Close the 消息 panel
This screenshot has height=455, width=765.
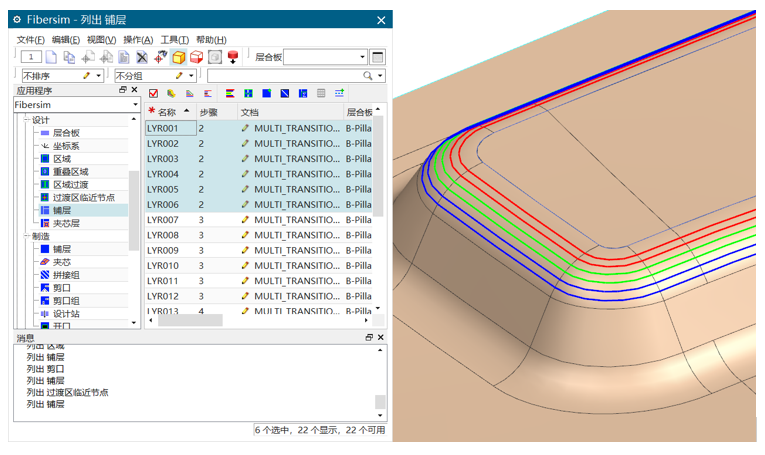381,337
